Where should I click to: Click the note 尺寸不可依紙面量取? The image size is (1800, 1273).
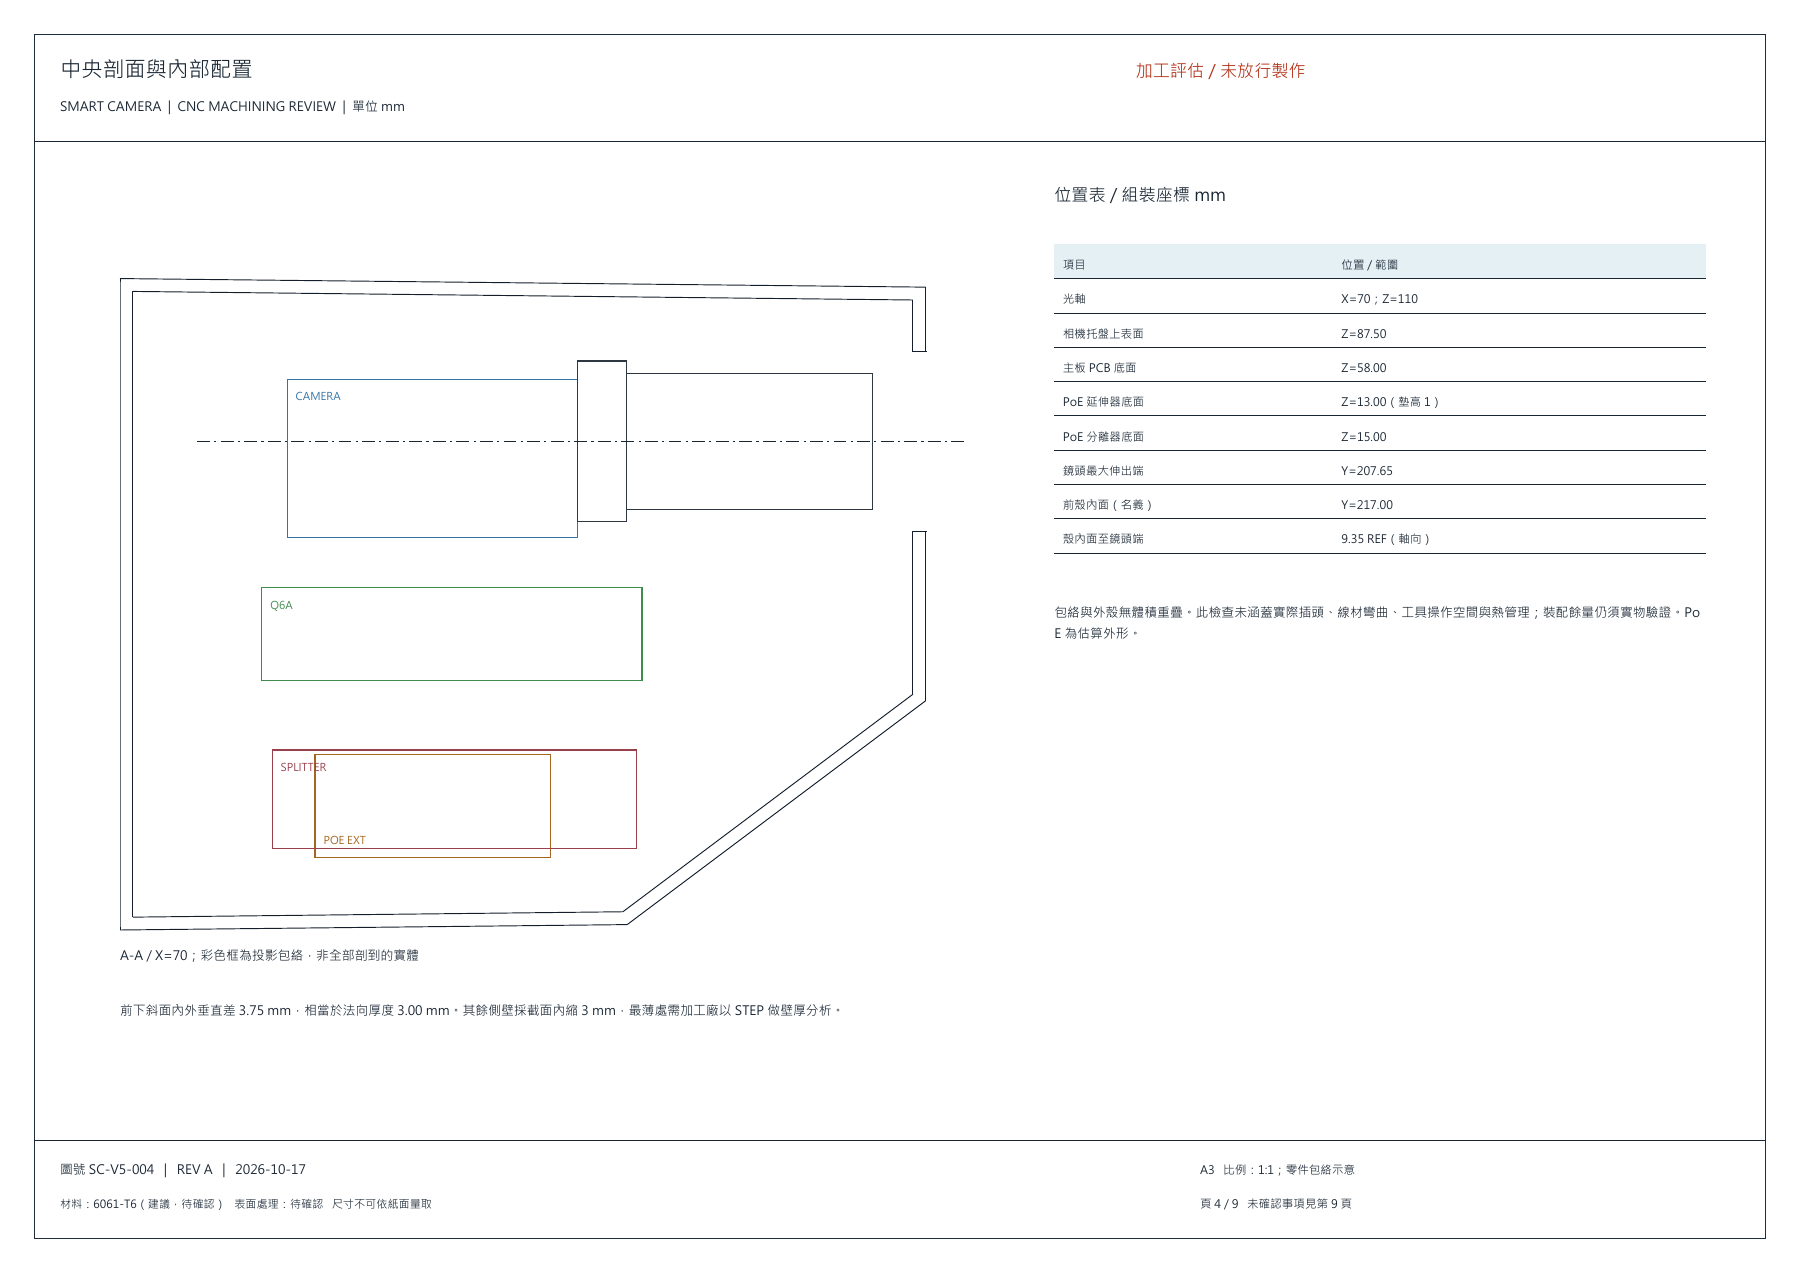tap(382, 1204)
